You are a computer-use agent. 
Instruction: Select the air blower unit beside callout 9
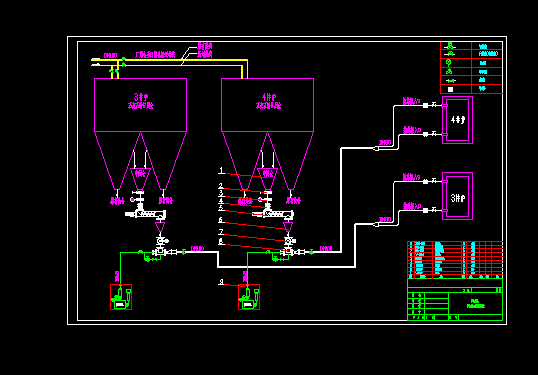coord(249,297)
